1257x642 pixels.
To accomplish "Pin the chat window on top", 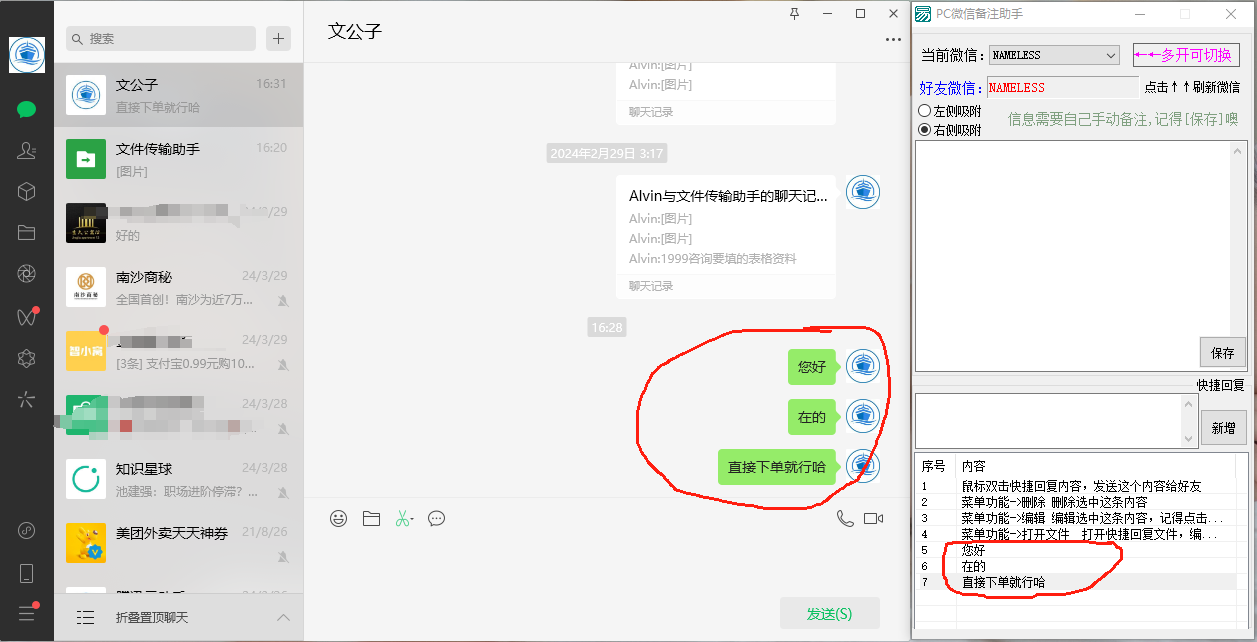I will point(795,13).
